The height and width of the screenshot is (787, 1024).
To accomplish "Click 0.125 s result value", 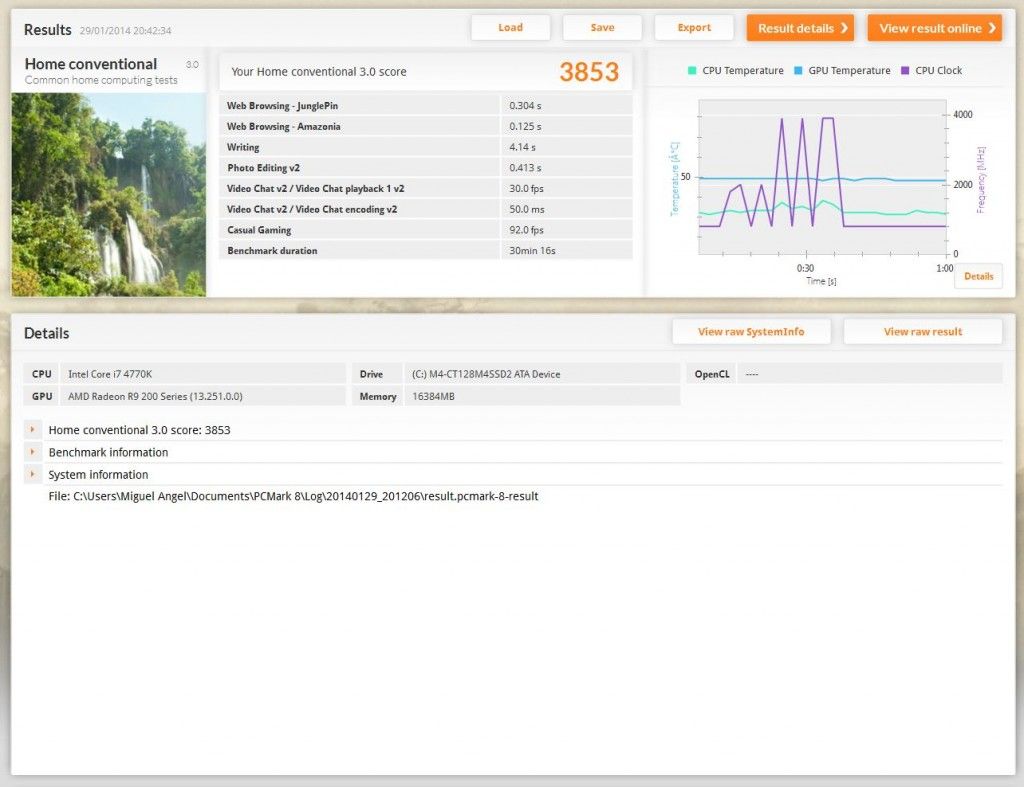I will tap(525, 126).
